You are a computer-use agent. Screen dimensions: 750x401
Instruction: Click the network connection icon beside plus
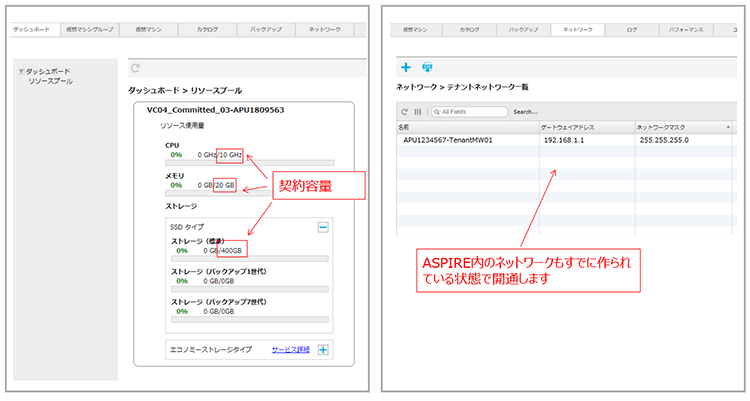click(427, 67)
